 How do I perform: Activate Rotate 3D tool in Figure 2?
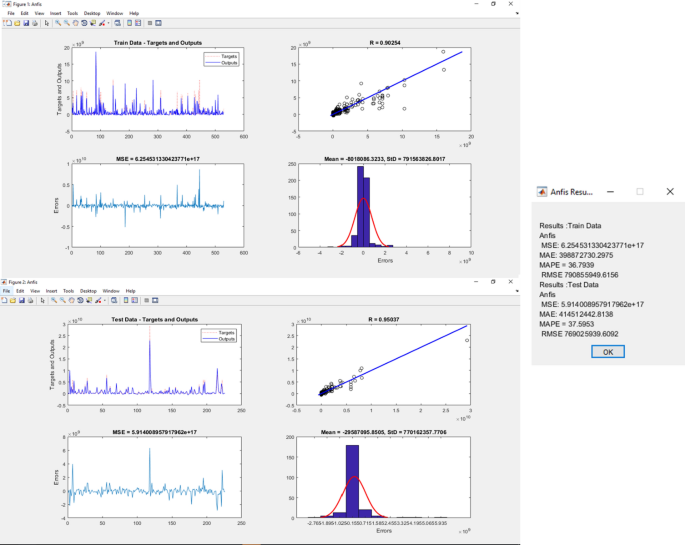[80, 300]
